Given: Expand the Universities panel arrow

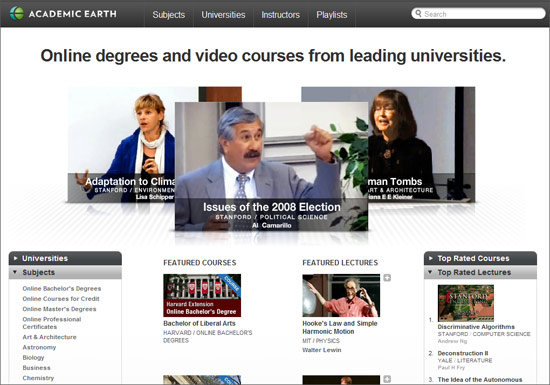Looking at the screenshot, I should 15,258.
